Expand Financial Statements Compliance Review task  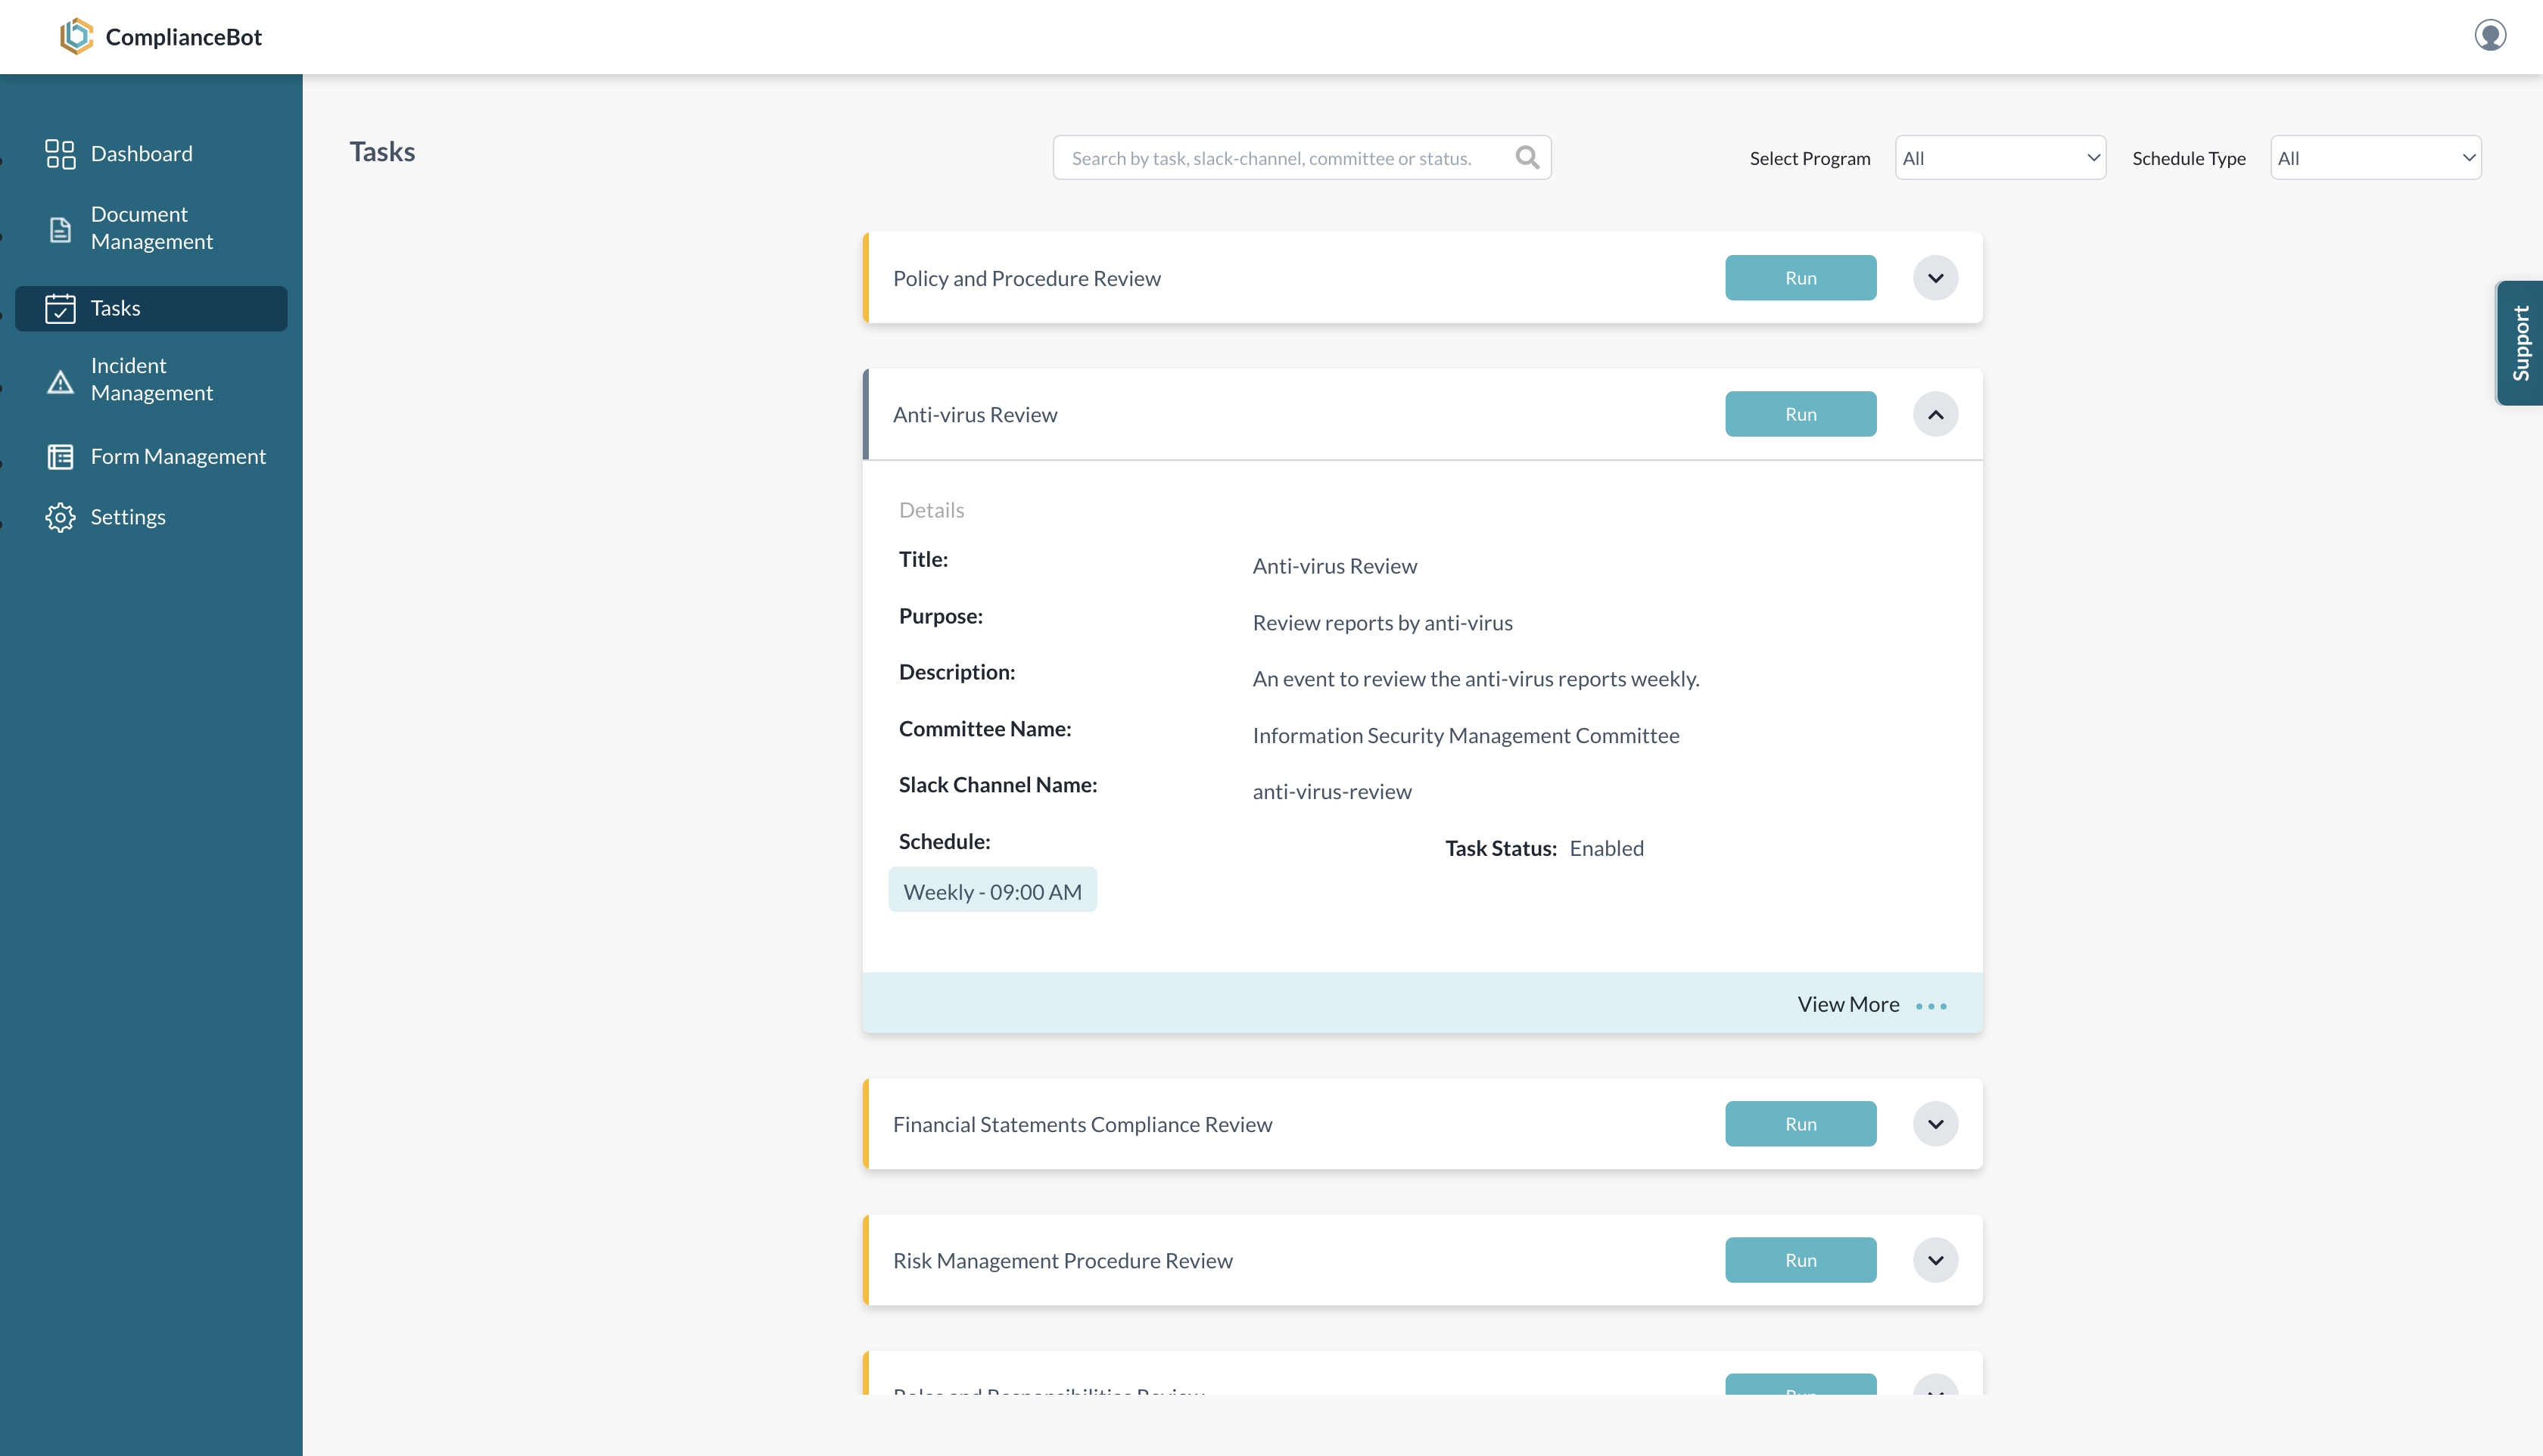1935,1124
